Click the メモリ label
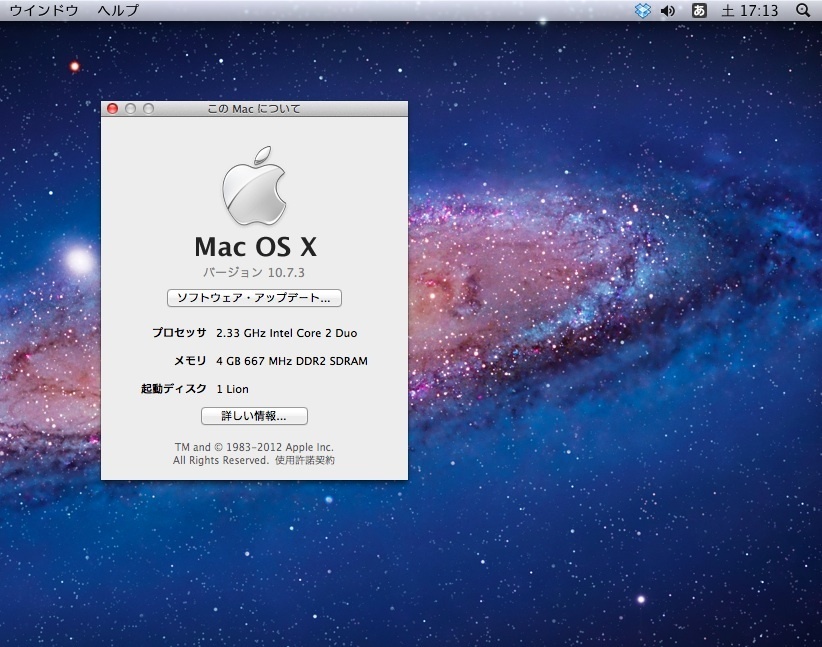Image resolution: width=822 pixels, height=647 pixels. pos(190,361)
